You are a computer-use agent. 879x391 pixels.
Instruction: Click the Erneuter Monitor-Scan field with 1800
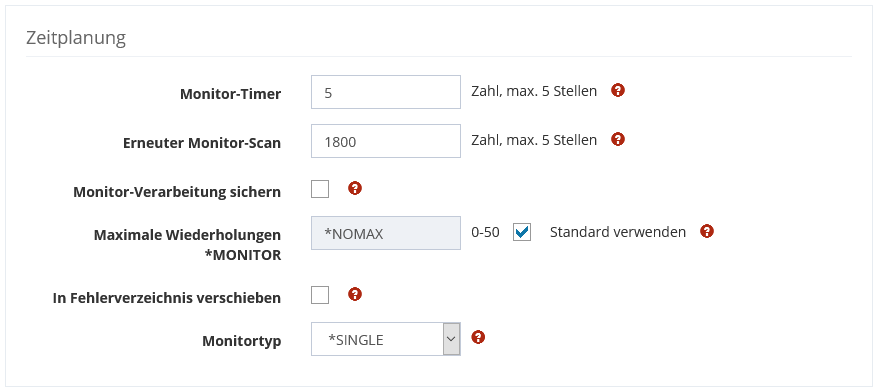tap(386, 141)
